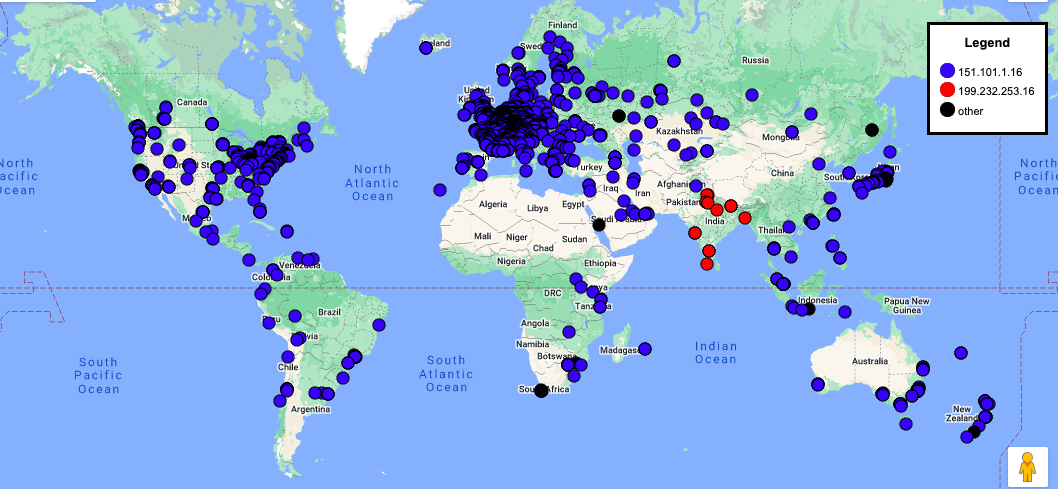
Task: Click the Kazakhstan country label
Action: [679, 130]
